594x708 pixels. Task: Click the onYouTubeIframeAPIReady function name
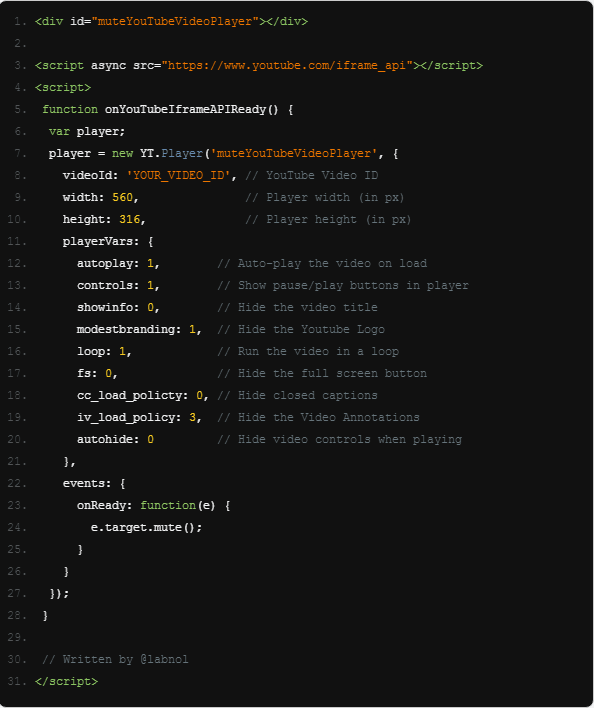click(185, 109)
